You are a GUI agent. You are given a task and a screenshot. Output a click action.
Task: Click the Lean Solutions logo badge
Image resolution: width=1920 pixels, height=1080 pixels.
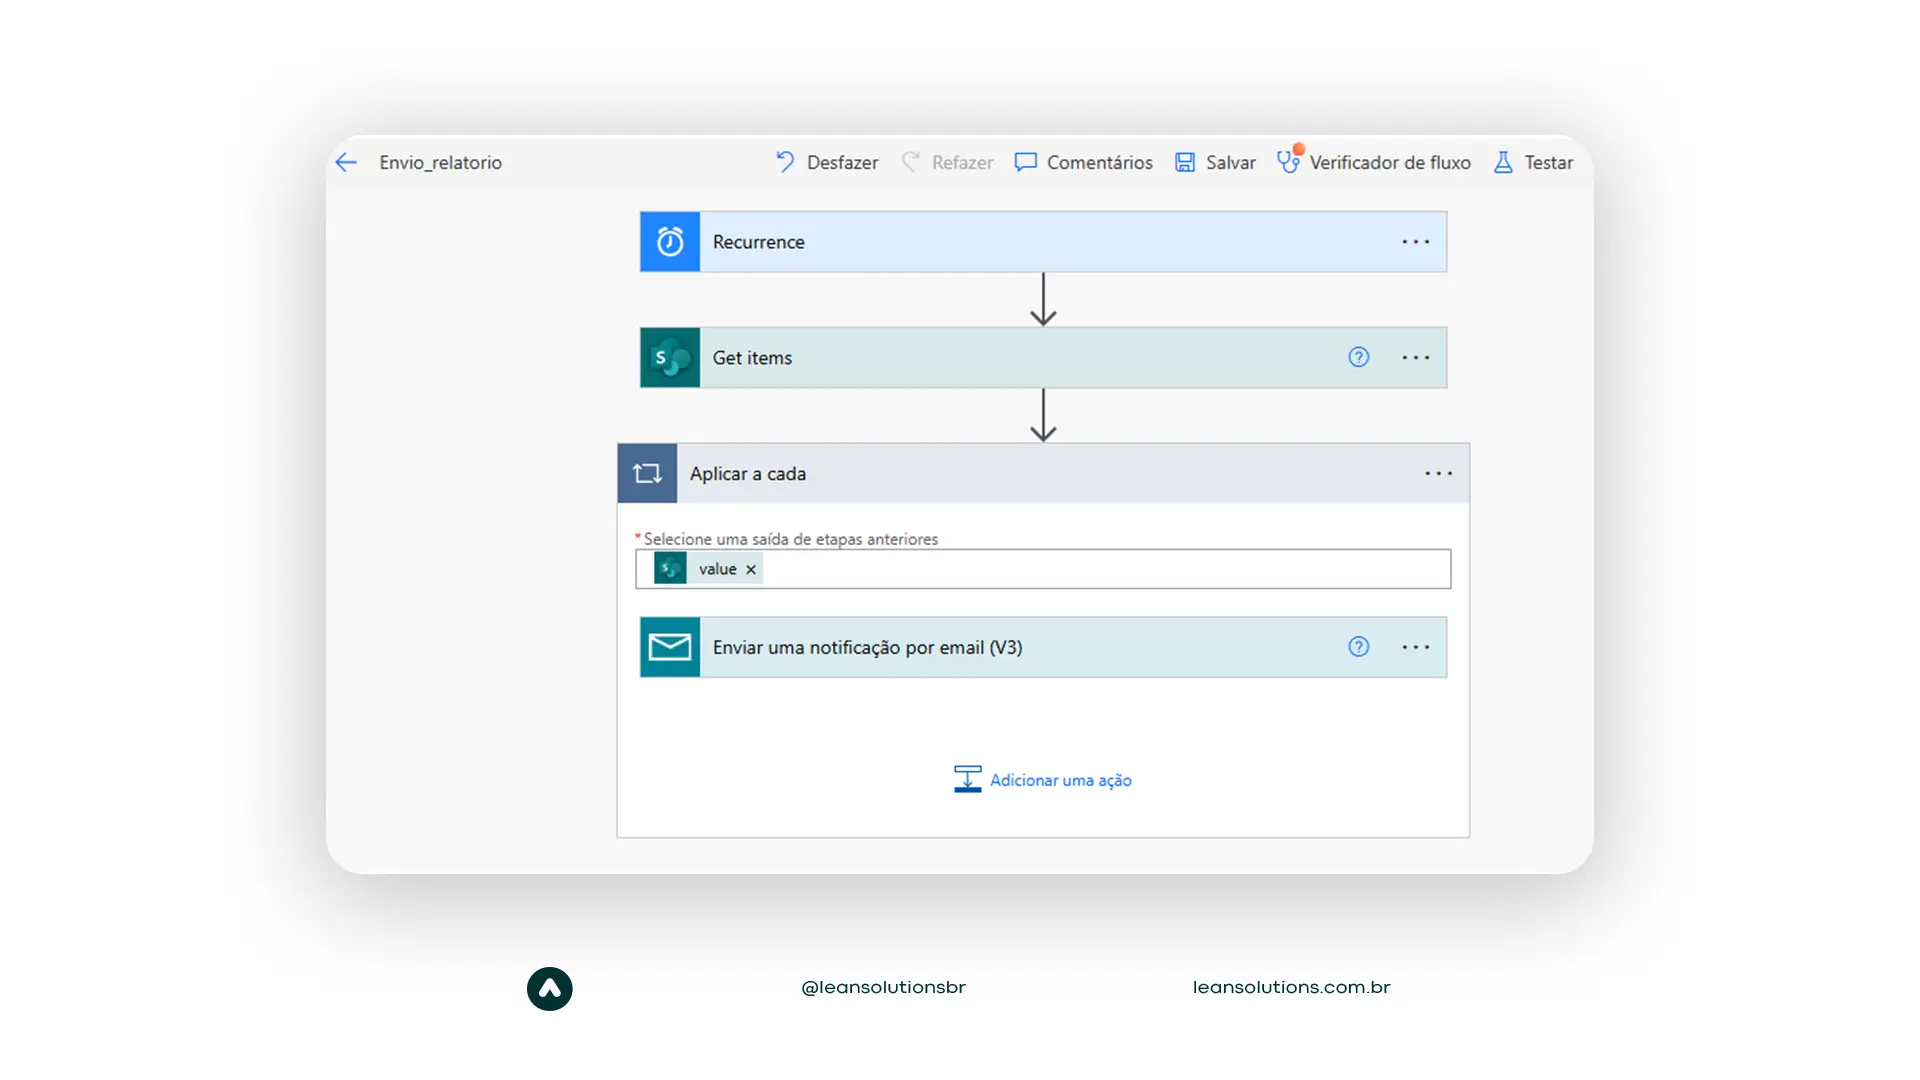click(x=550, y=989)
